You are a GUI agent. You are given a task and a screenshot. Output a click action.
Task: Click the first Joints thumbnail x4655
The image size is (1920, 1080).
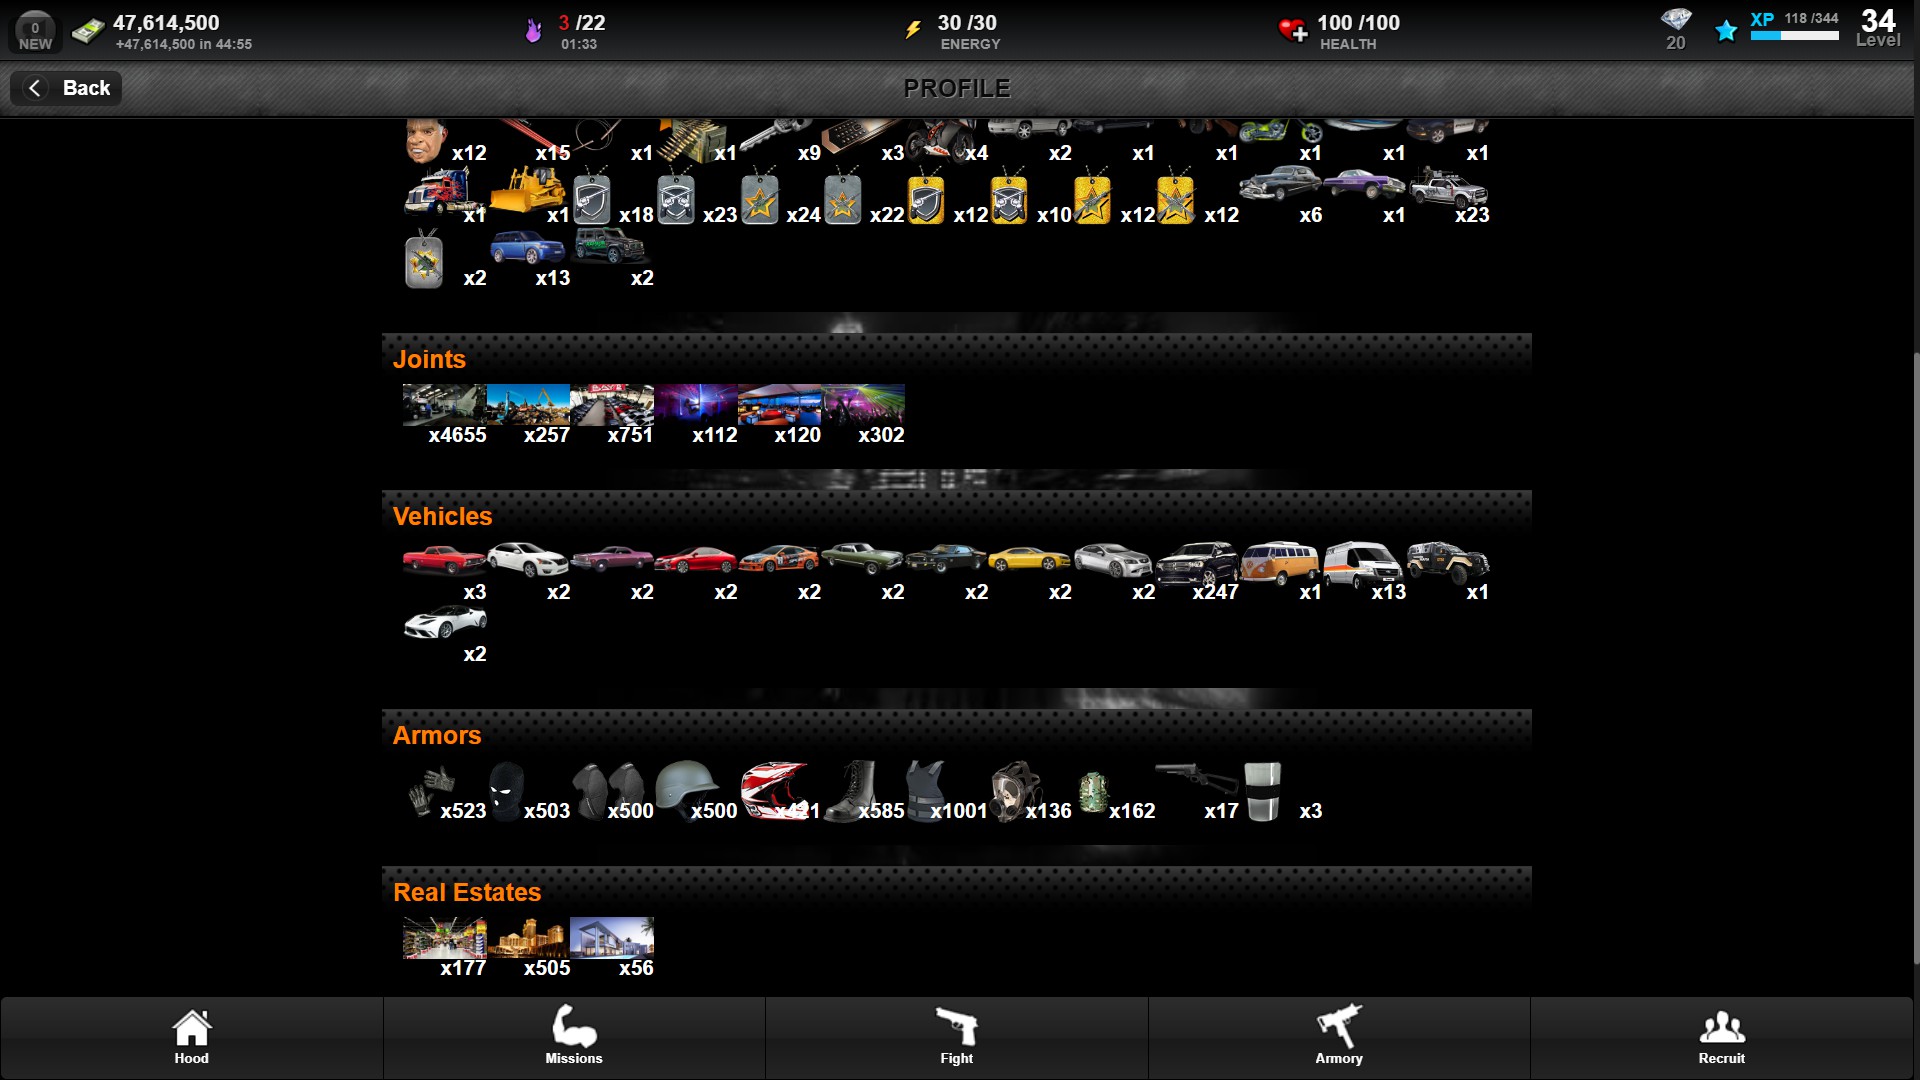tap(444, 405)
